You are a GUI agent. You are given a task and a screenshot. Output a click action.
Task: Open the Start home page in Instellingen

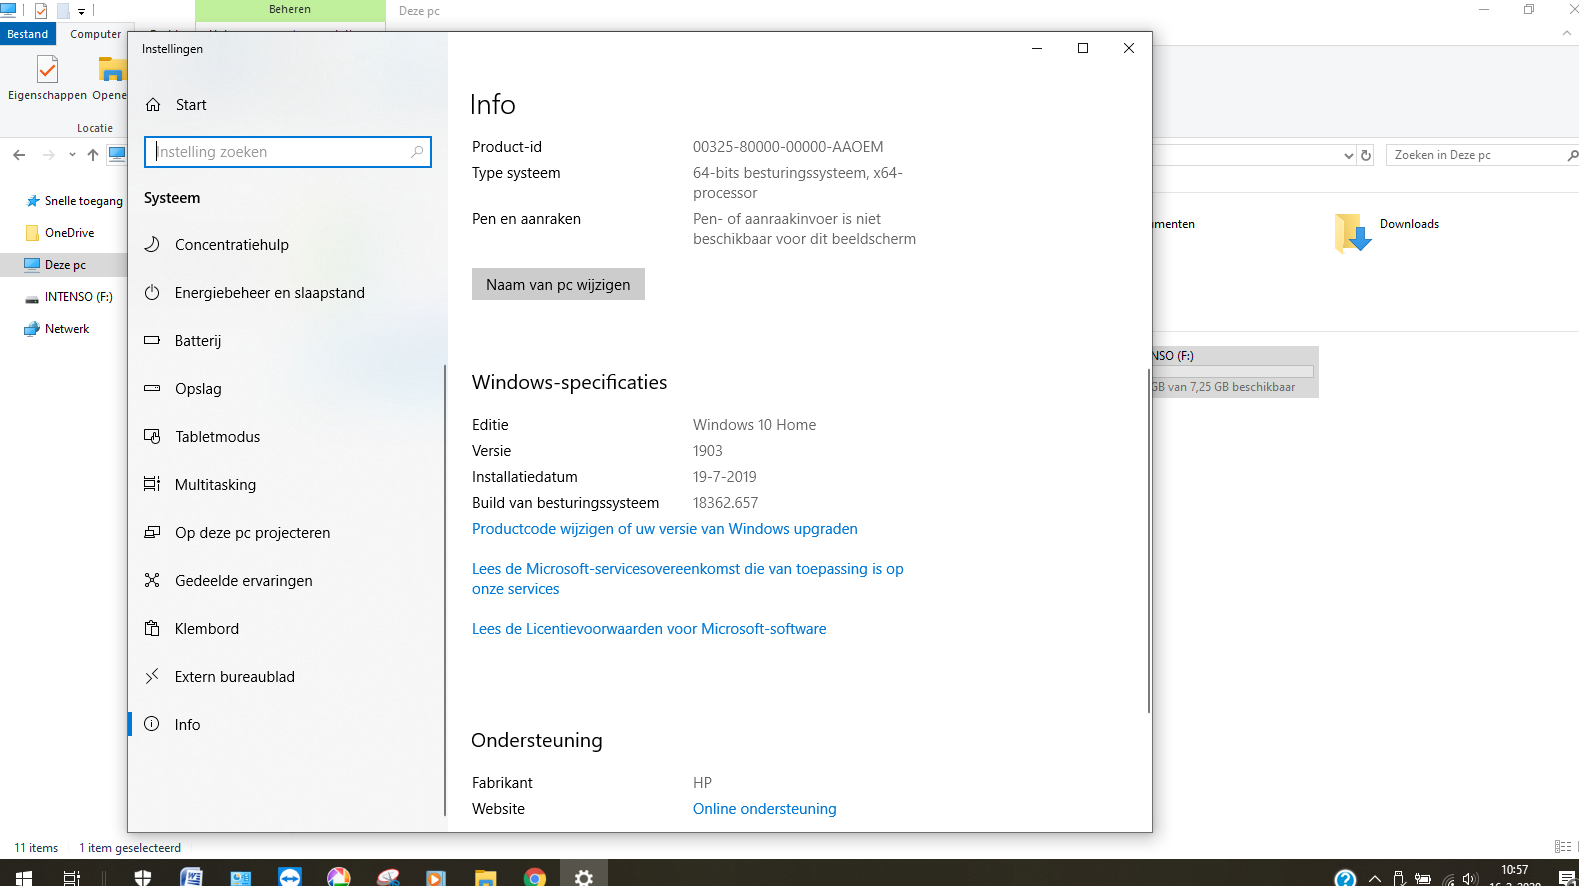tap(176, 105)
